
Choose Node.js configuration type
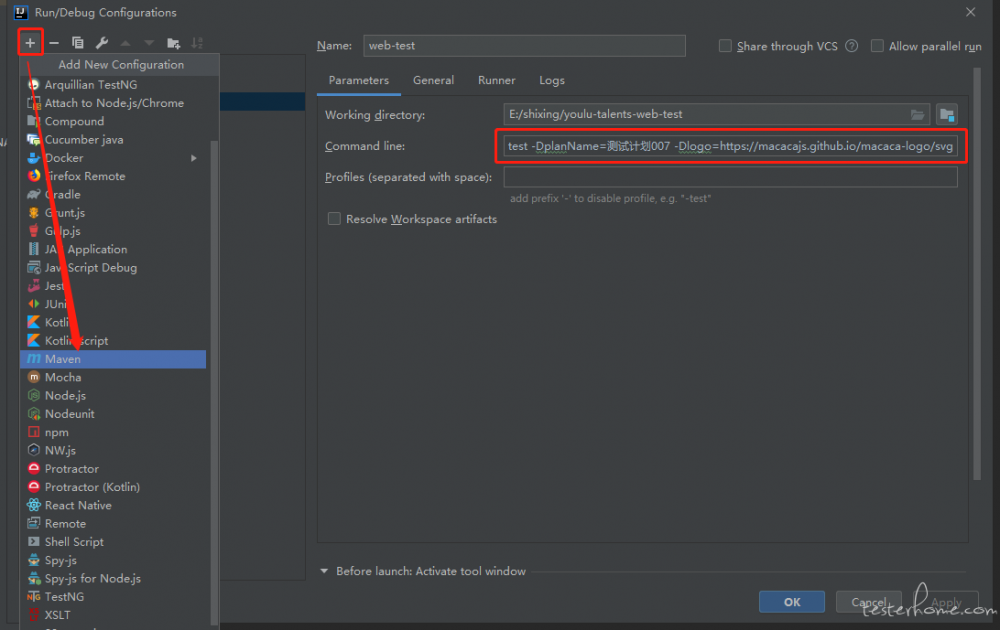click(113, 396)
